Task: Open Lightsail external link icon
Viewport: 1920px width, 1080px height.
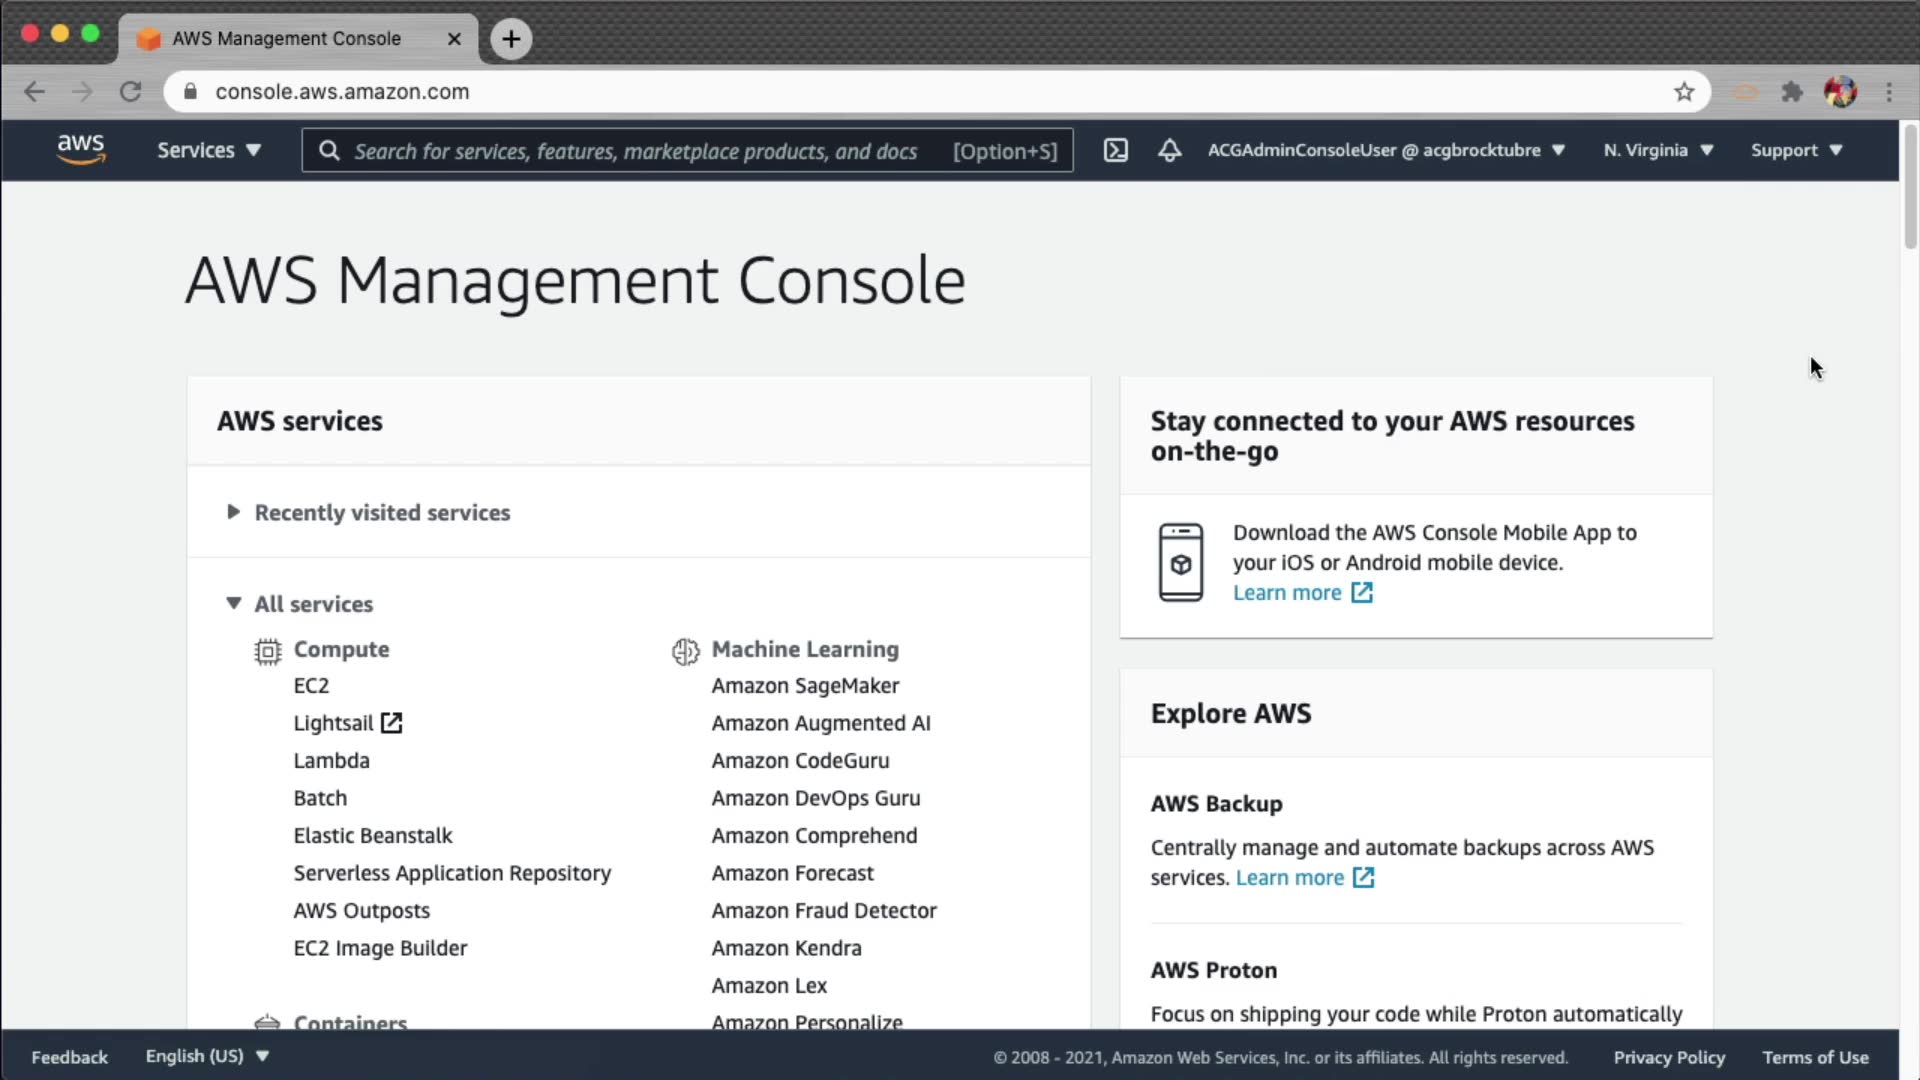Action: coord(391,723)
